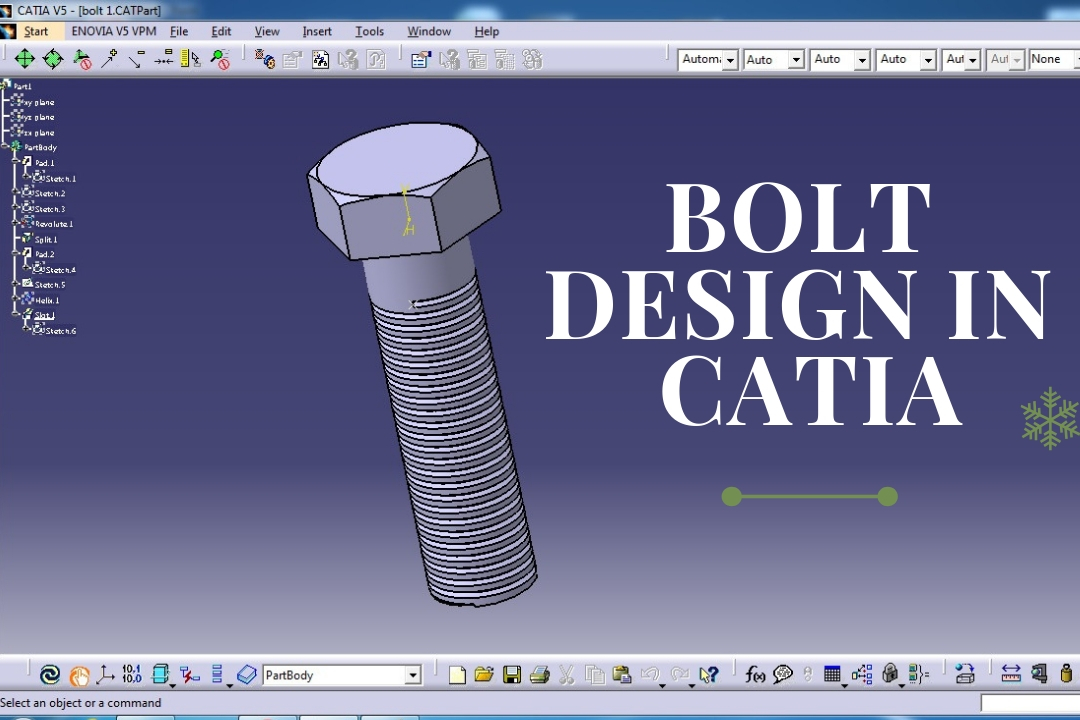The image size is (1080, 720).
Task: Open the Help menu
Action: pos(486,31)
